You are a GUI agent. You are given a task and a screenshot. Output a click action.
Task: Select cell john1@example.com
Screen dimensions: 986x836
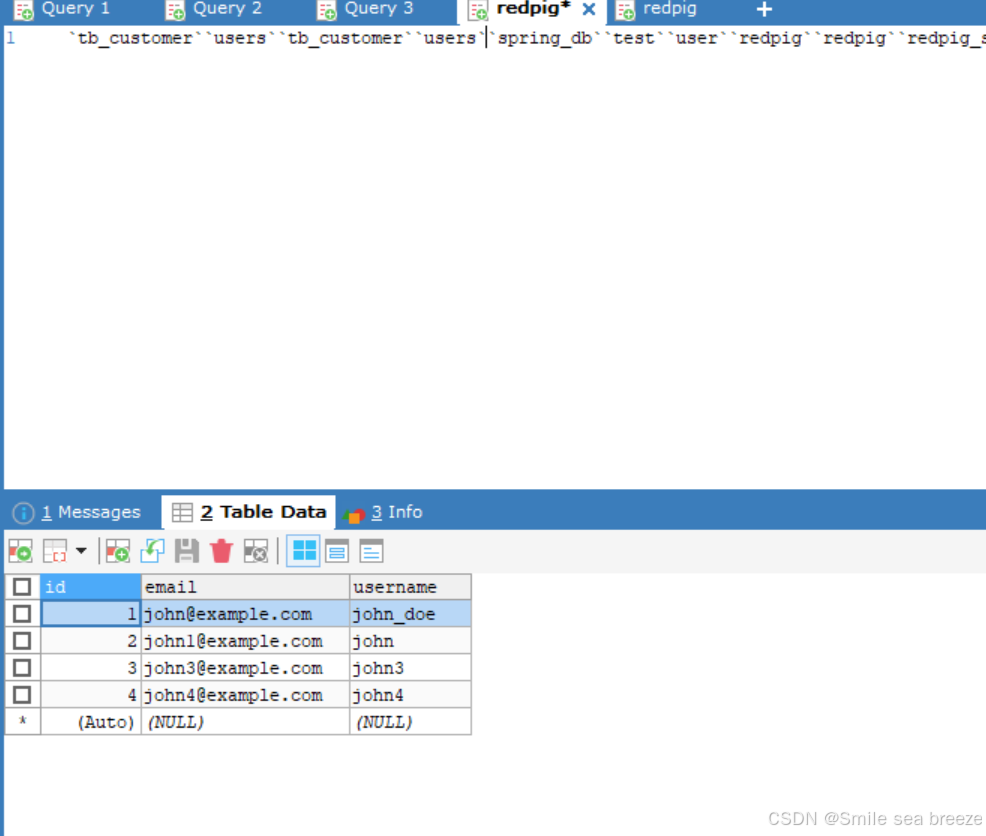tap(245, 641)
